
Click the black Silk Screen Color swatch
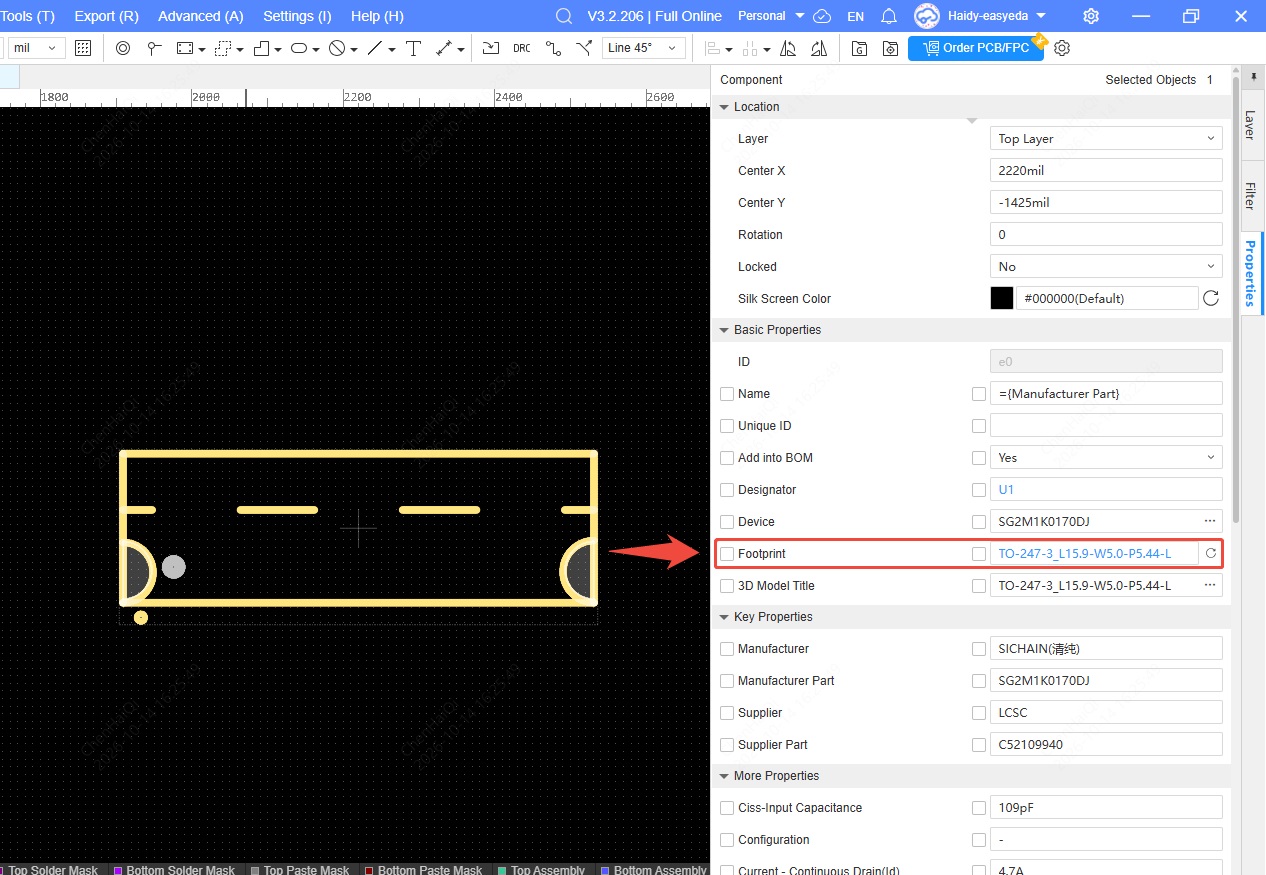1002,298
